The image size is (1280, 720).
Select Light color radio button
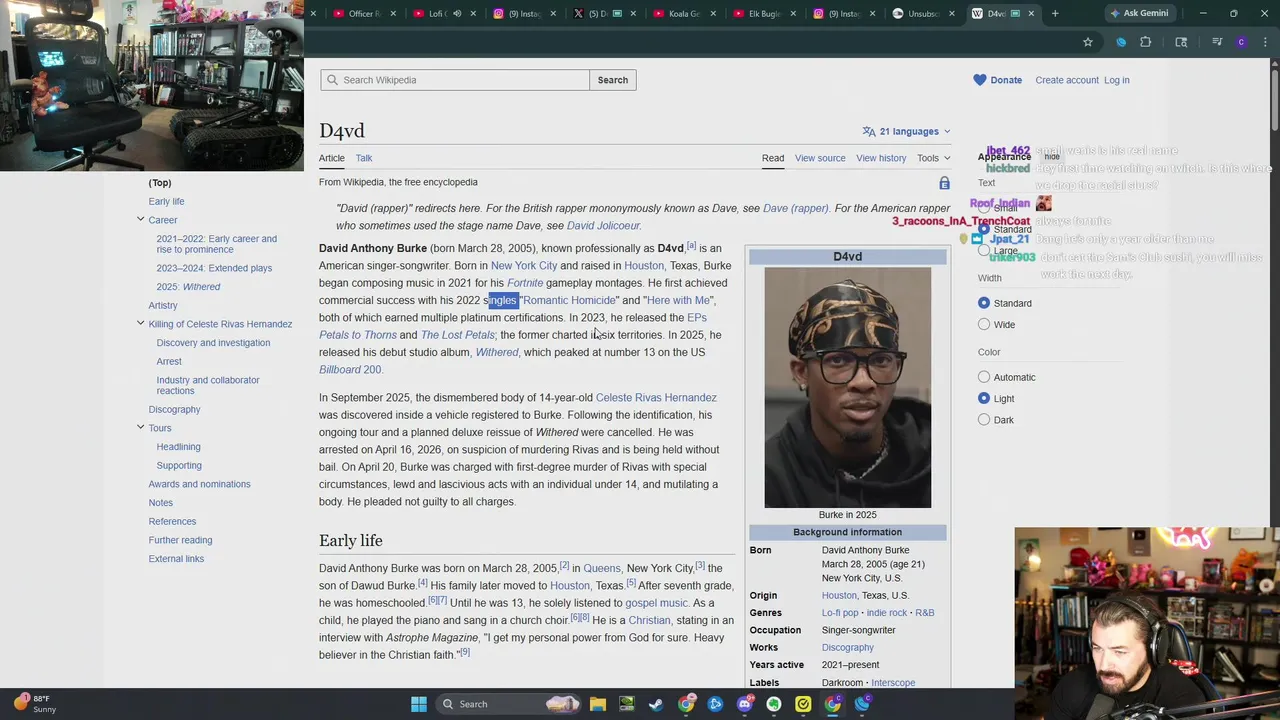(x=984, y=398)
